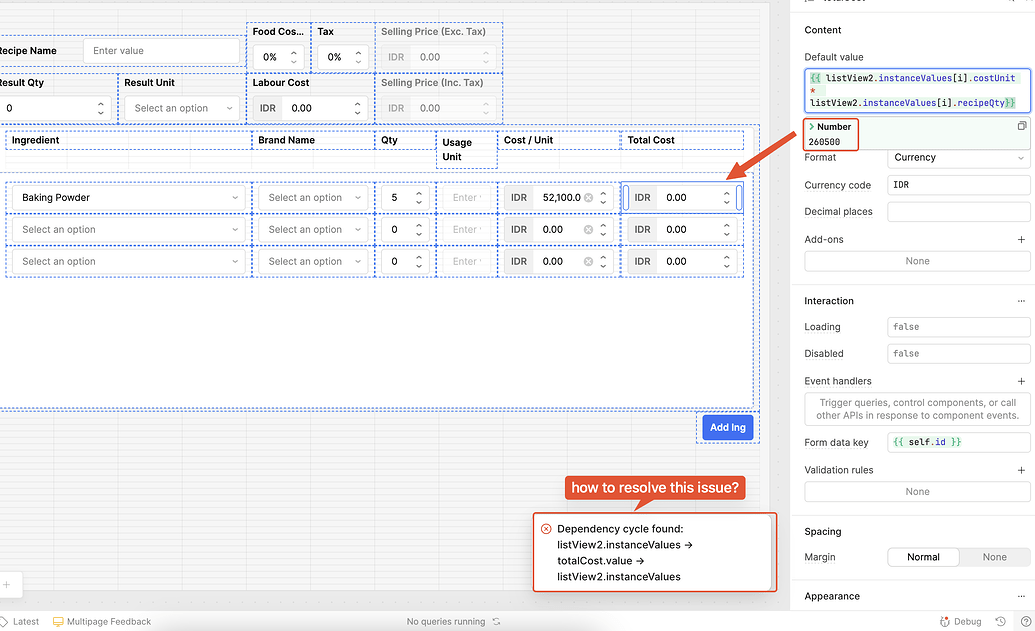Click the Validation rules None box
Image resolution: width=1035 pixels, height=631 pixels.
(x=917, y=492)
